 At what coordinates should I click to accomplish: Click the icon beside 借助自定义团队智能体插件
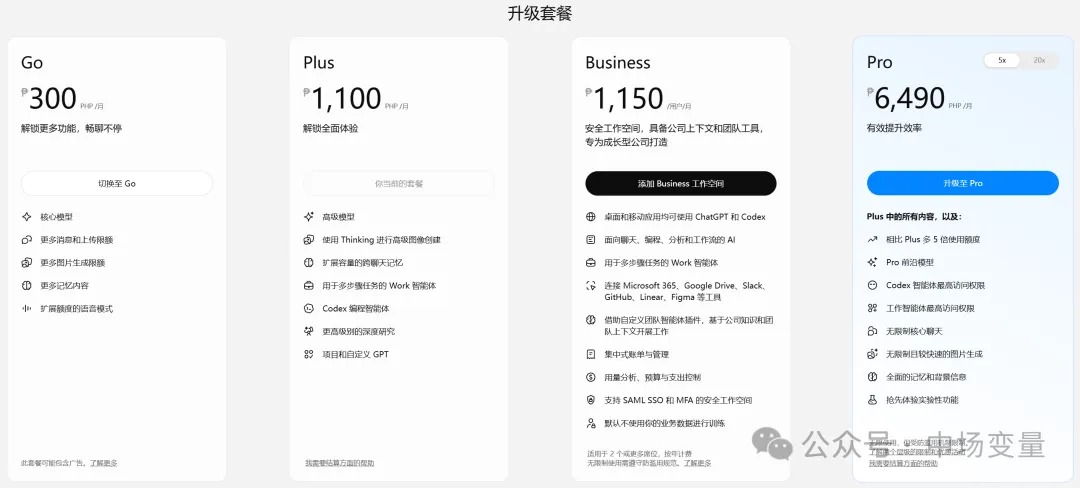click(x=590, y=320)
